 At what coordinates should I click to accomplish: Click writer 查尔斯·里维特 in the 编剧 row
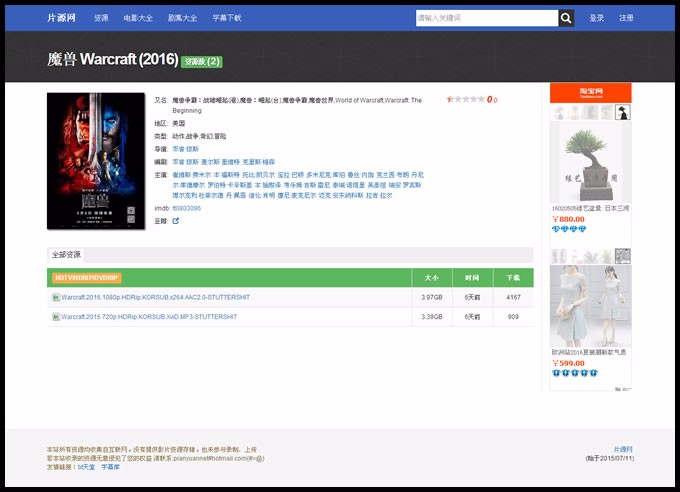pos(220,162)
